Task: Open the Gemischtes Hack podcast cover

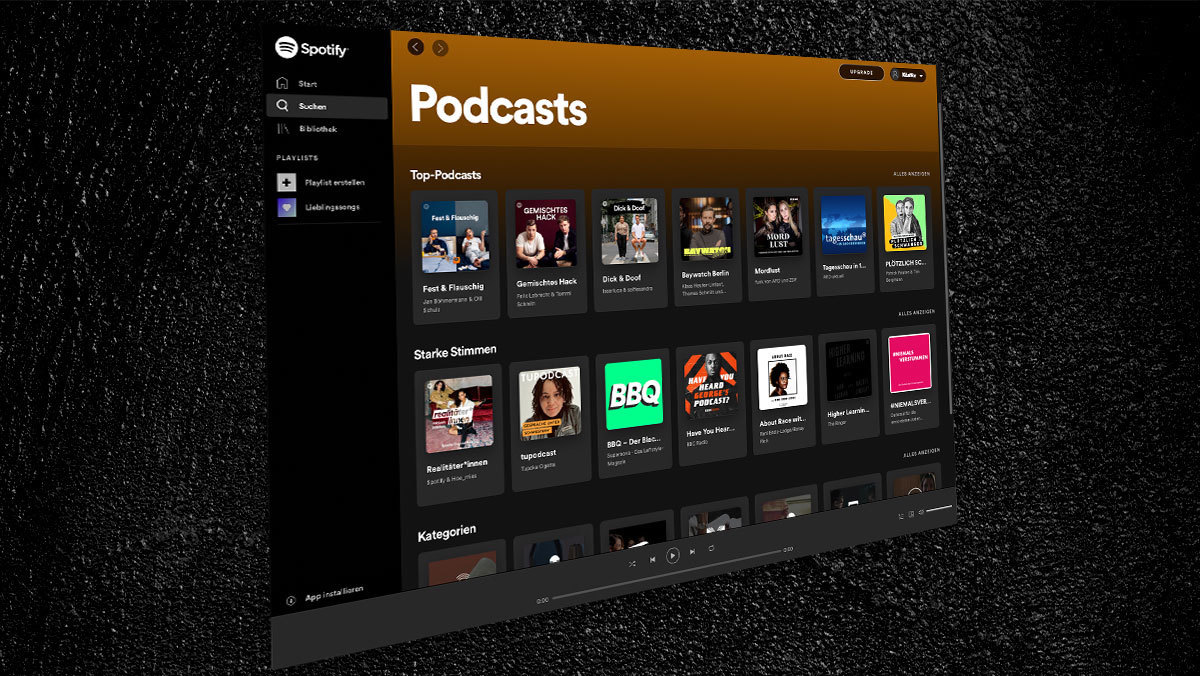Action: click(x=546, y=234)
